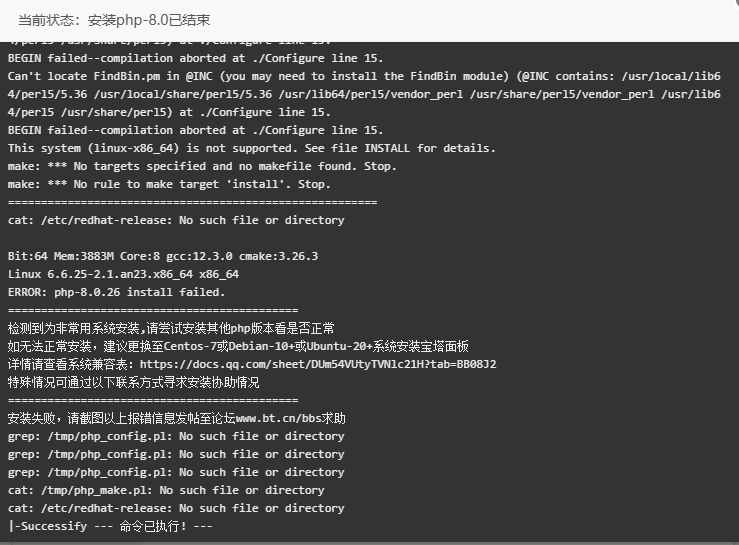
Task: Select the 'No targets specified and no makefile' line
Action: 202,166
